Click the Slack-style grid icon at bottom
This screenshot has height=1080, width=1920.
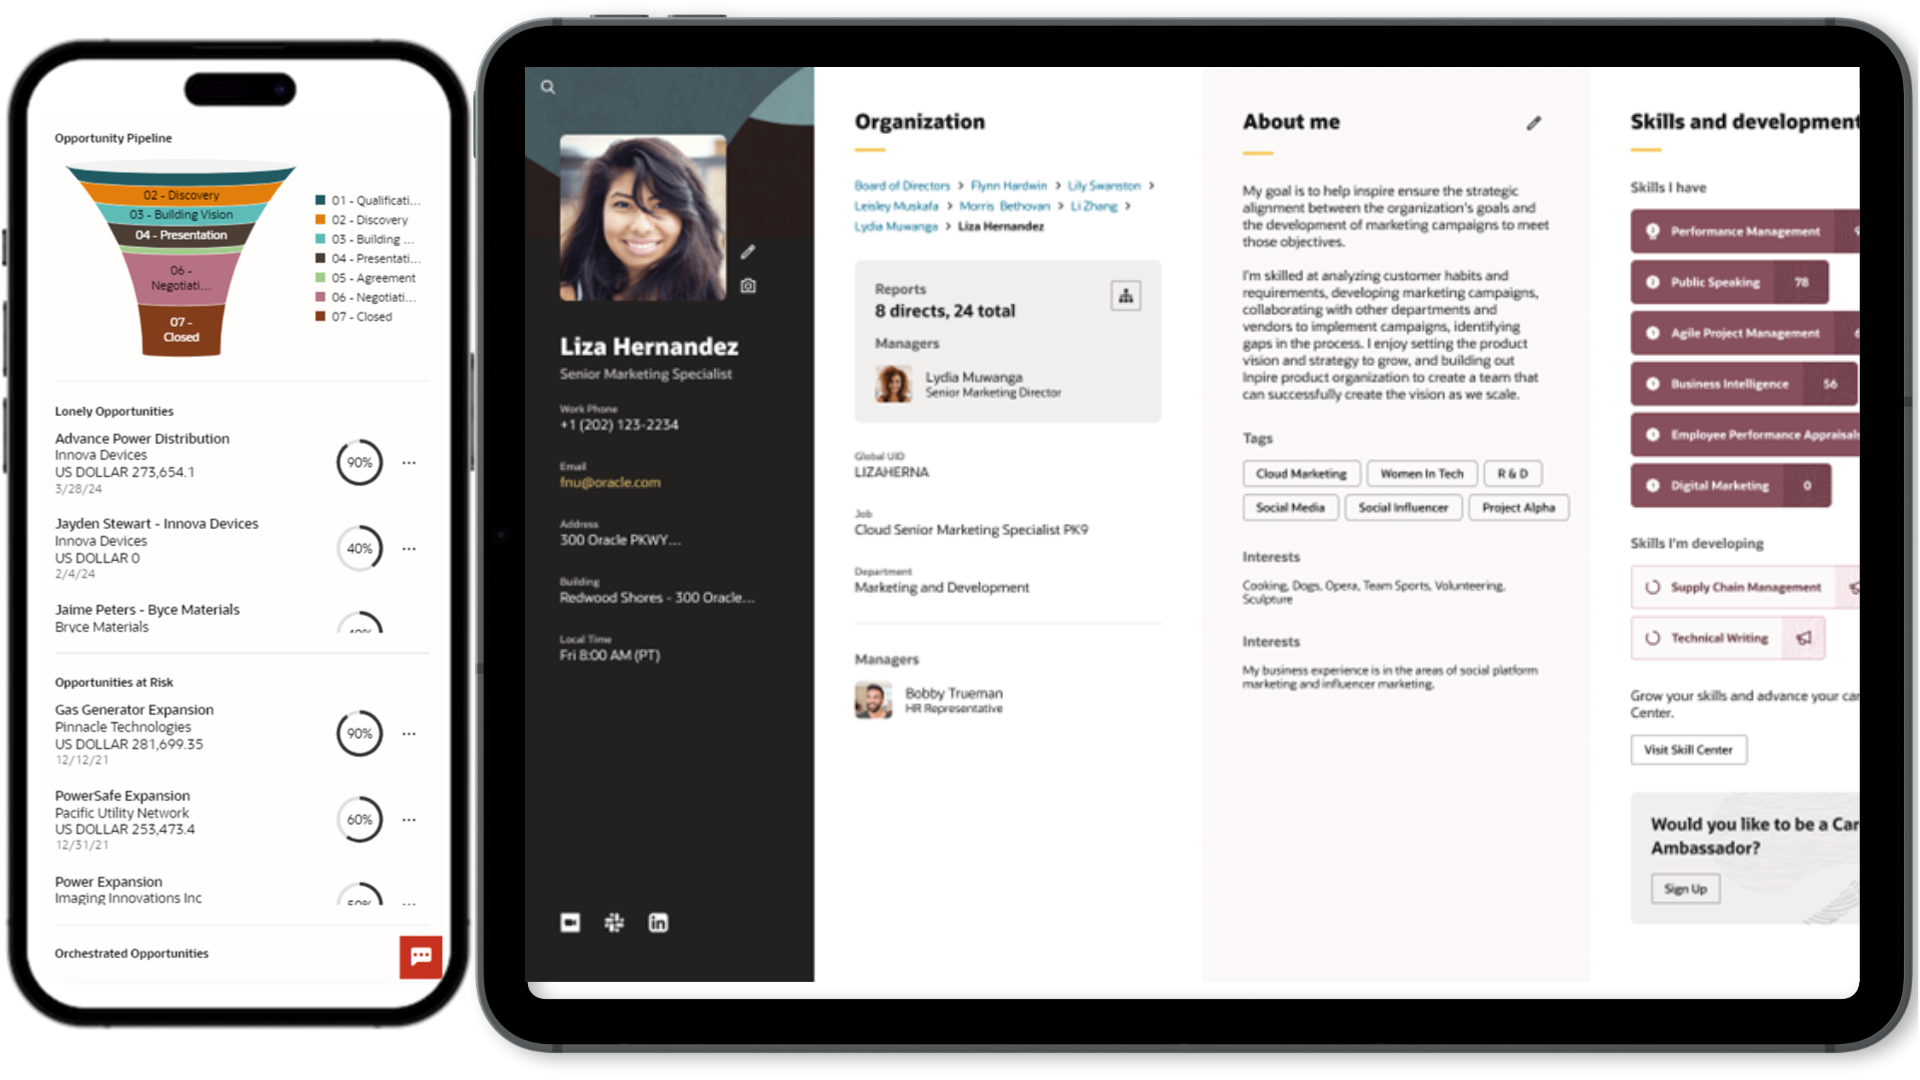615,920
